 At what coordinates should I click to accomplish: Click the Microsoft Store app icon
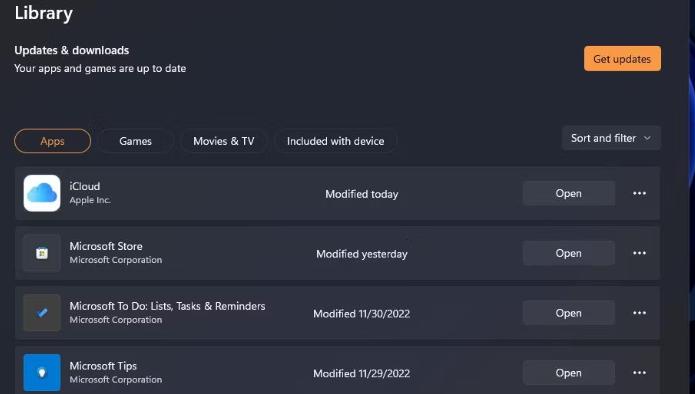coord(42,253)
